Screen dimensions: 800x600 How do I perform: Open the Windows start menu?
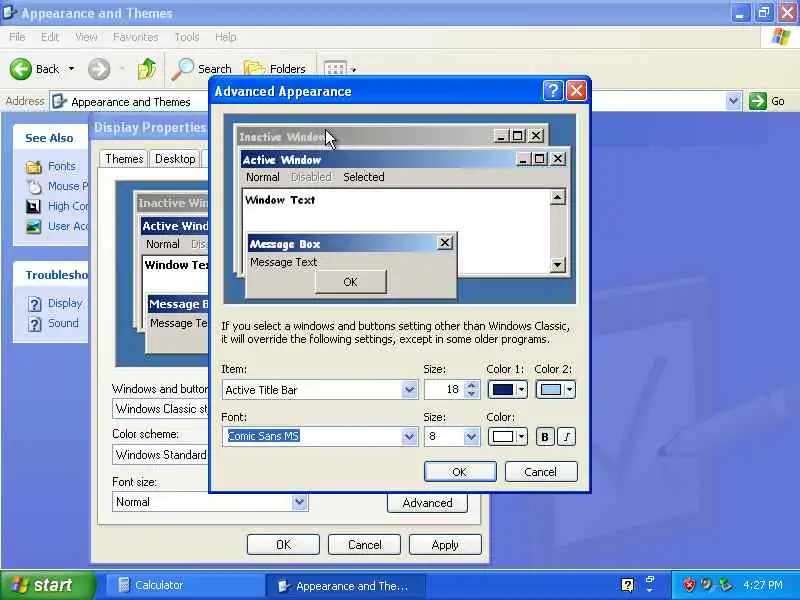tap(47, 585)
